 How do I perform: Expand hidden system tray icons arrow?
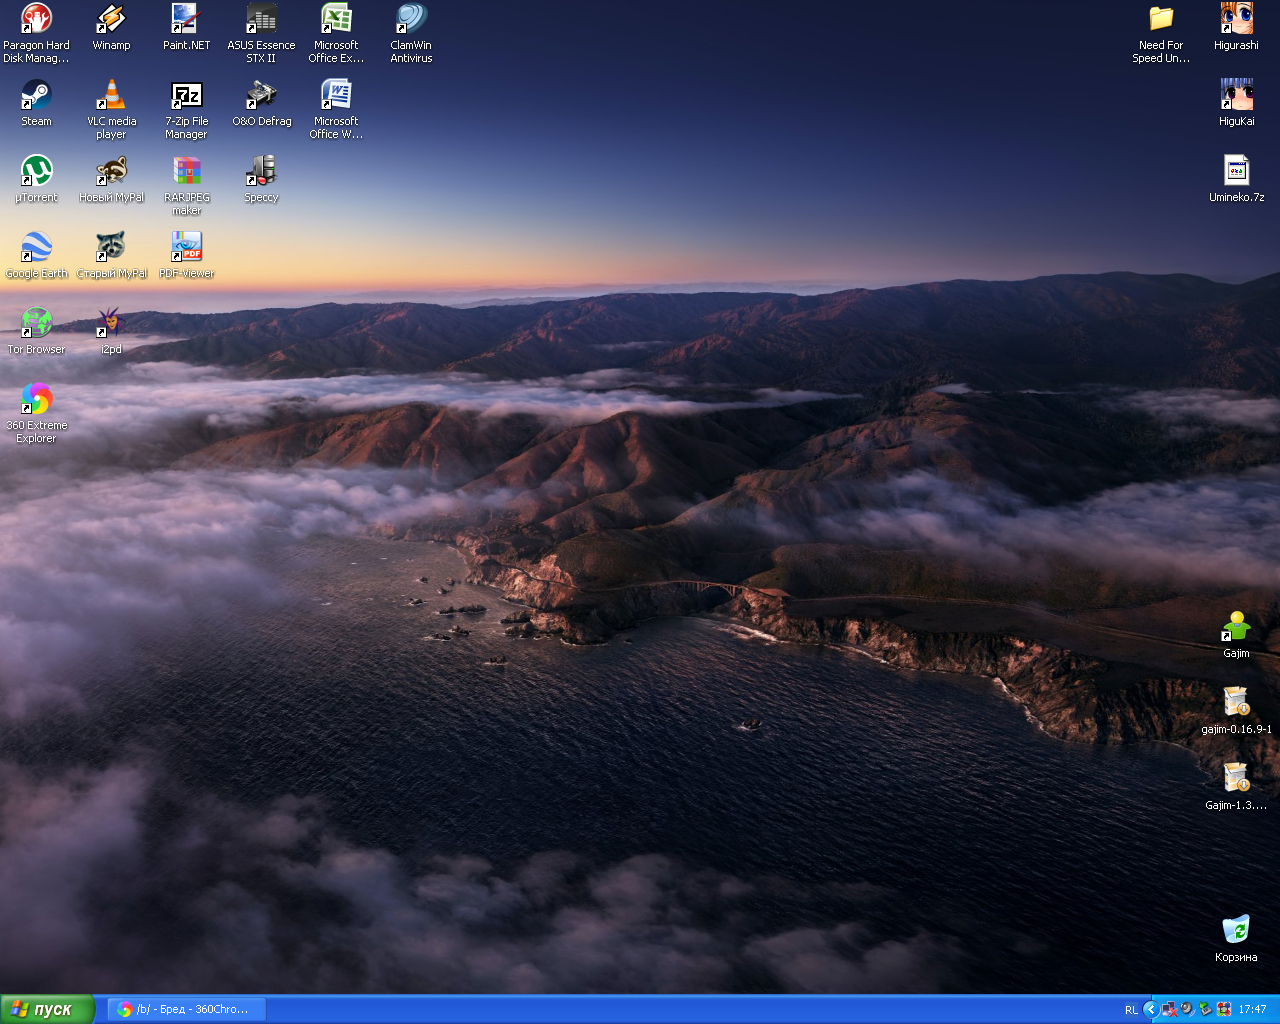click(1150, 1009)
